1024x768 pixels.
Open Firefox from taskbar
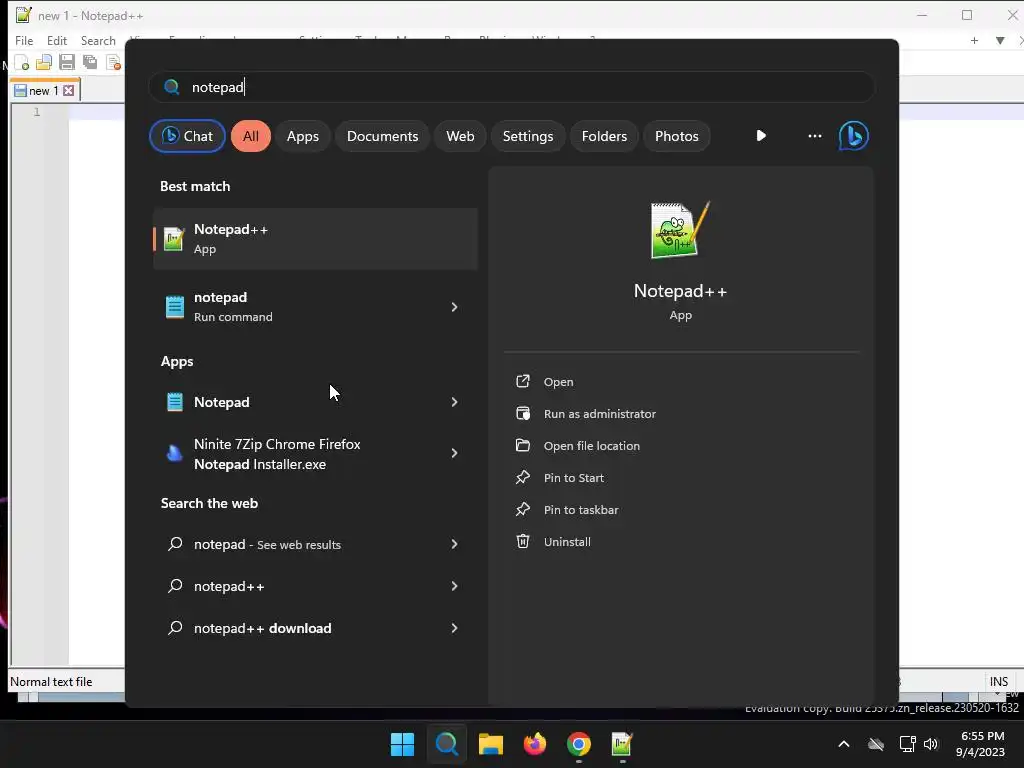pyautogui.click(x=535, y=744)
